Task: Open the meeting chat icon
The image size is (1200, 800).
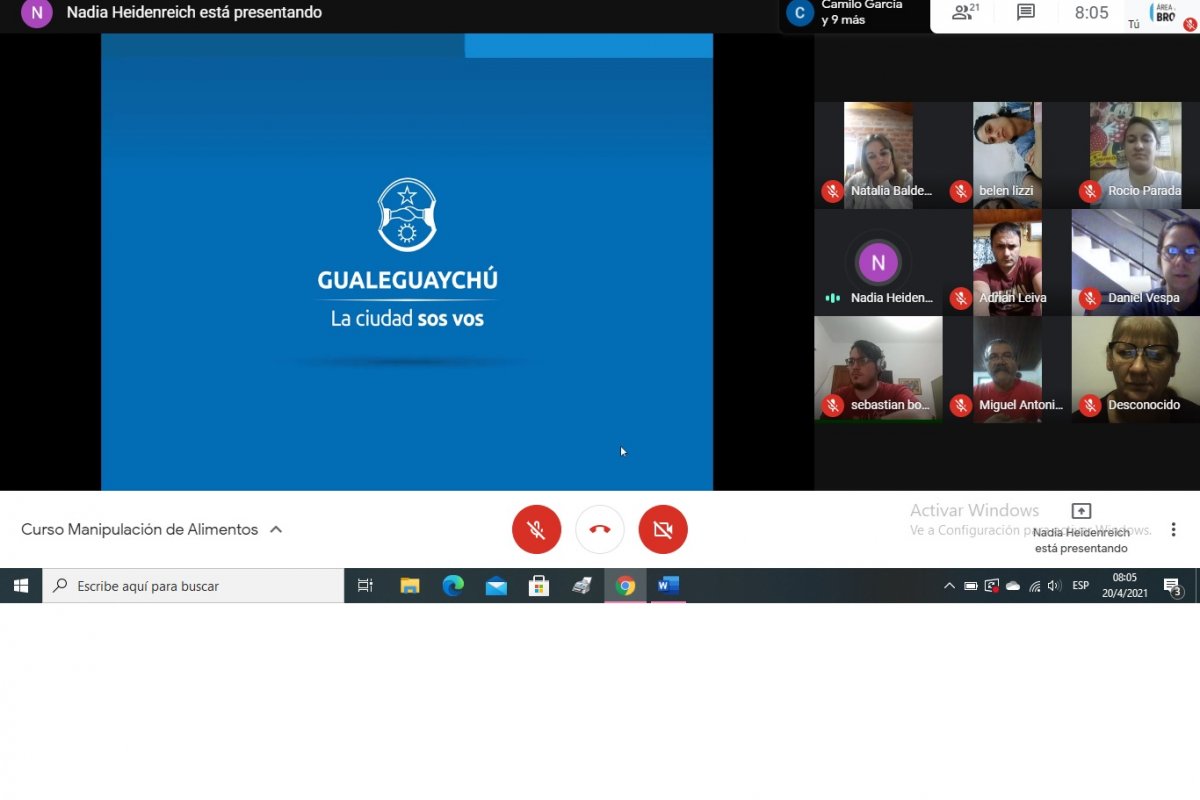Action: (1025, 13)
